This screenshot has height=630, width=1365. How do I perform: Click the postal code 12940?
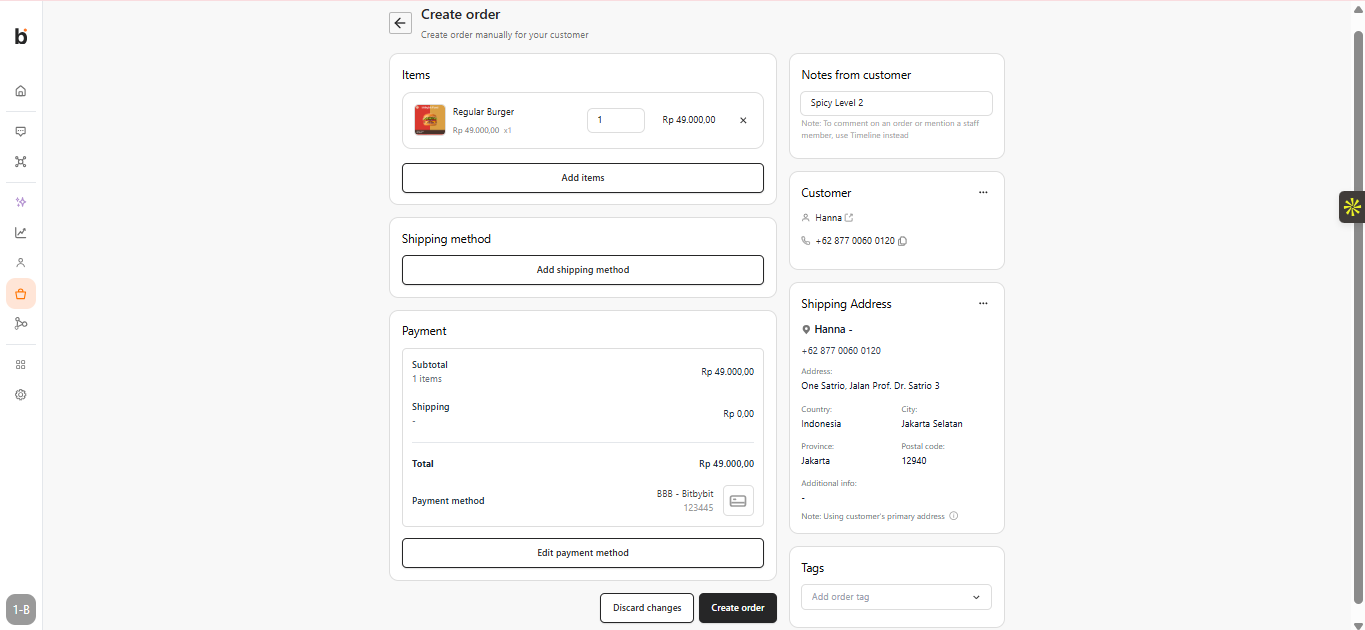914,461
